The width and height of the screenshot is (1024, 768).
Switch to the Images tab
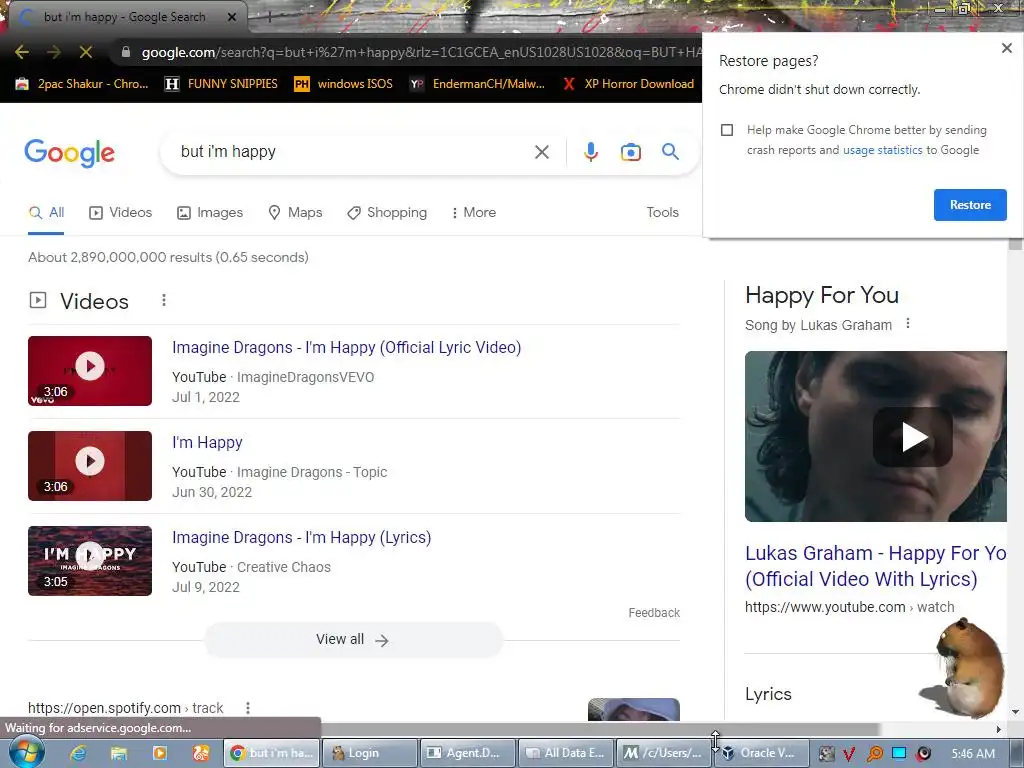(210, 213)
